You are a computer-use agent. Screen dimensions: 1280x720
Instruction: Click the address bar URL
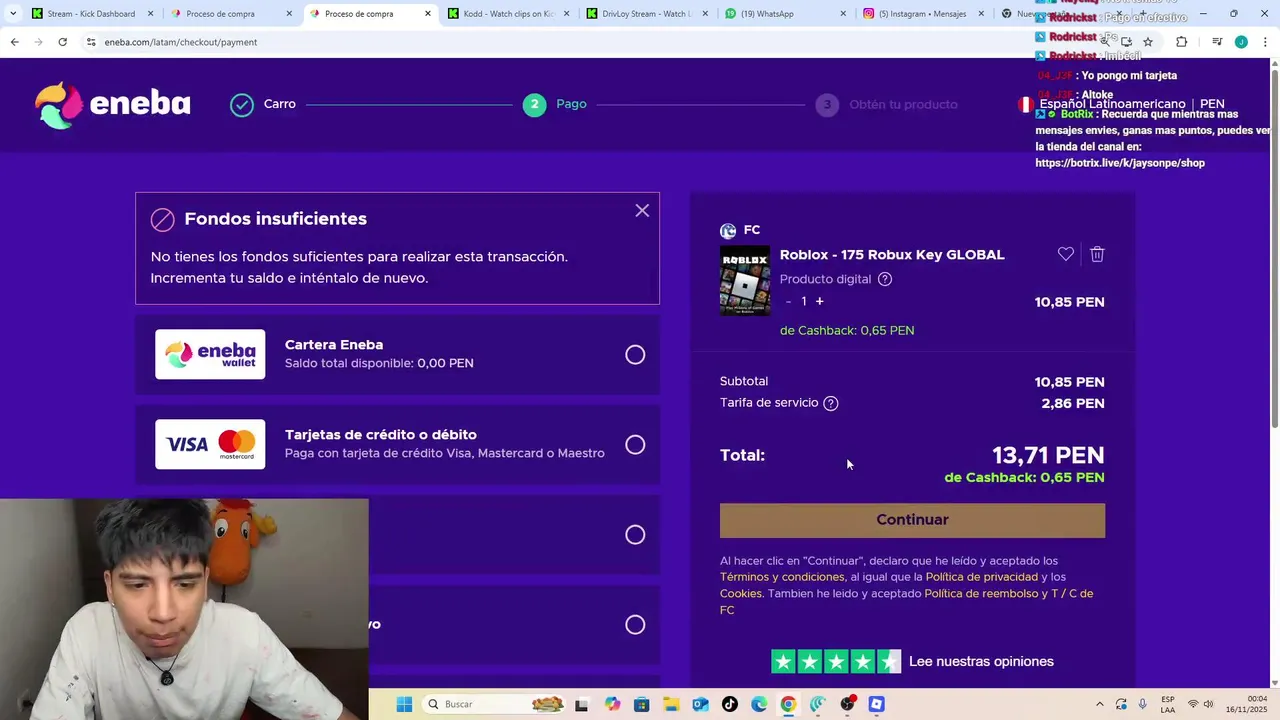181,42
